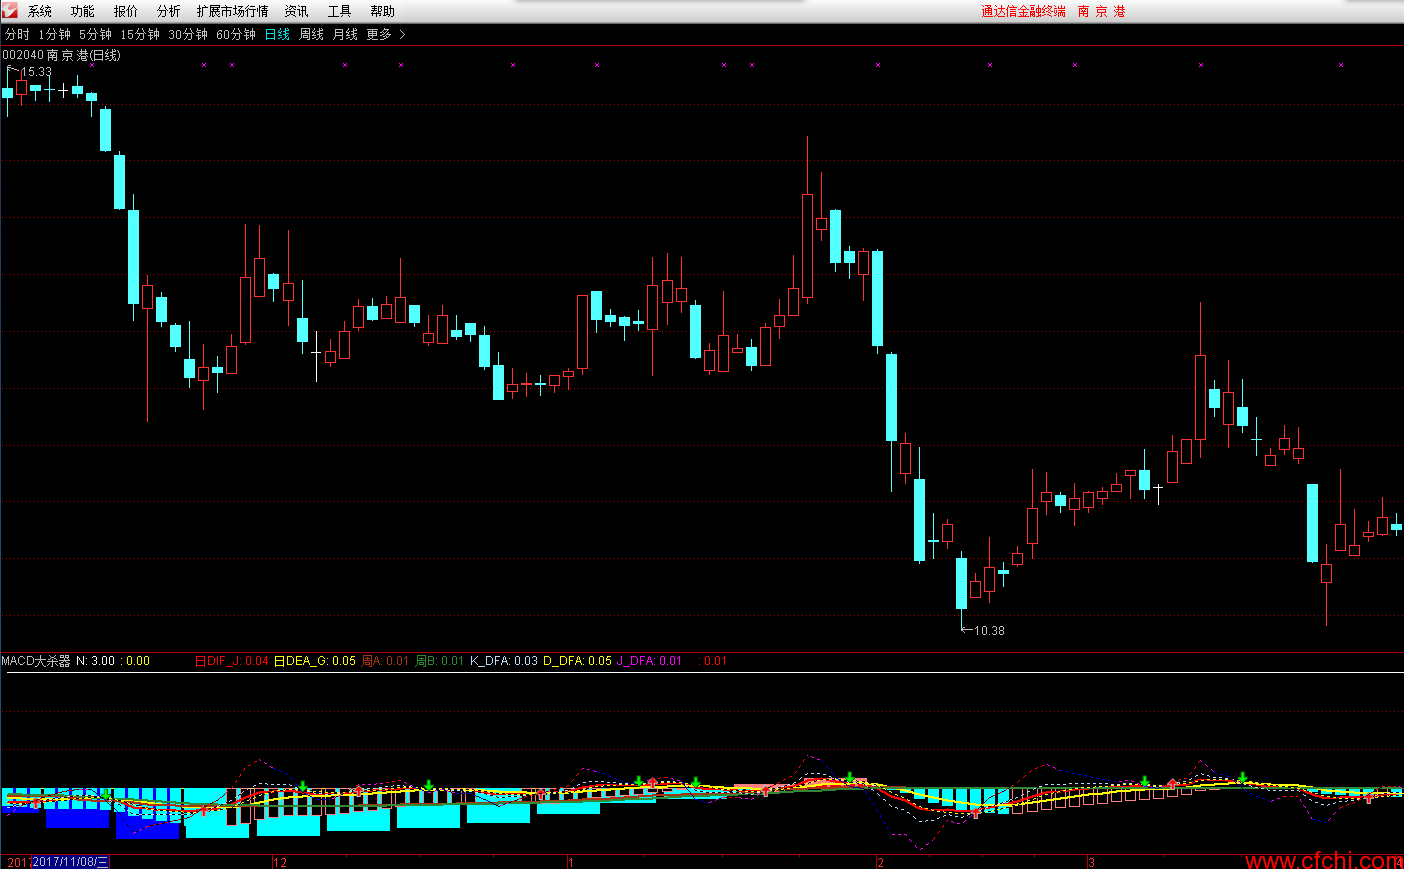Click the MACD大杀器 indicator name

click(36, 661)
